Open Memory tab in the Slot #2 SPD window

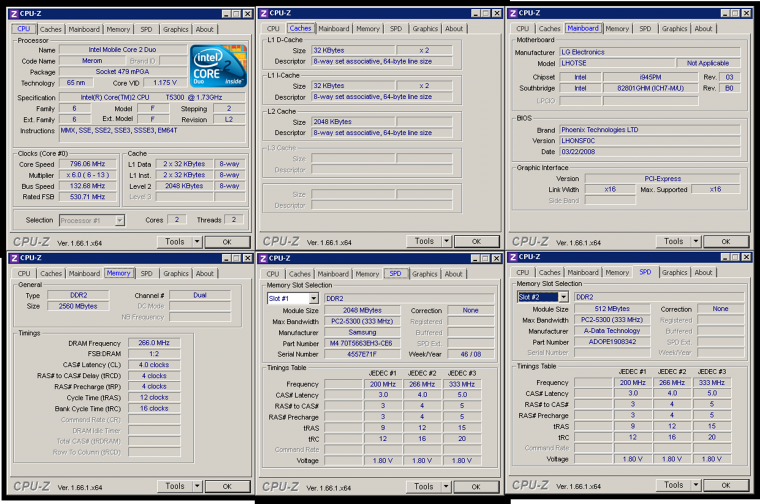coord(617,272)
